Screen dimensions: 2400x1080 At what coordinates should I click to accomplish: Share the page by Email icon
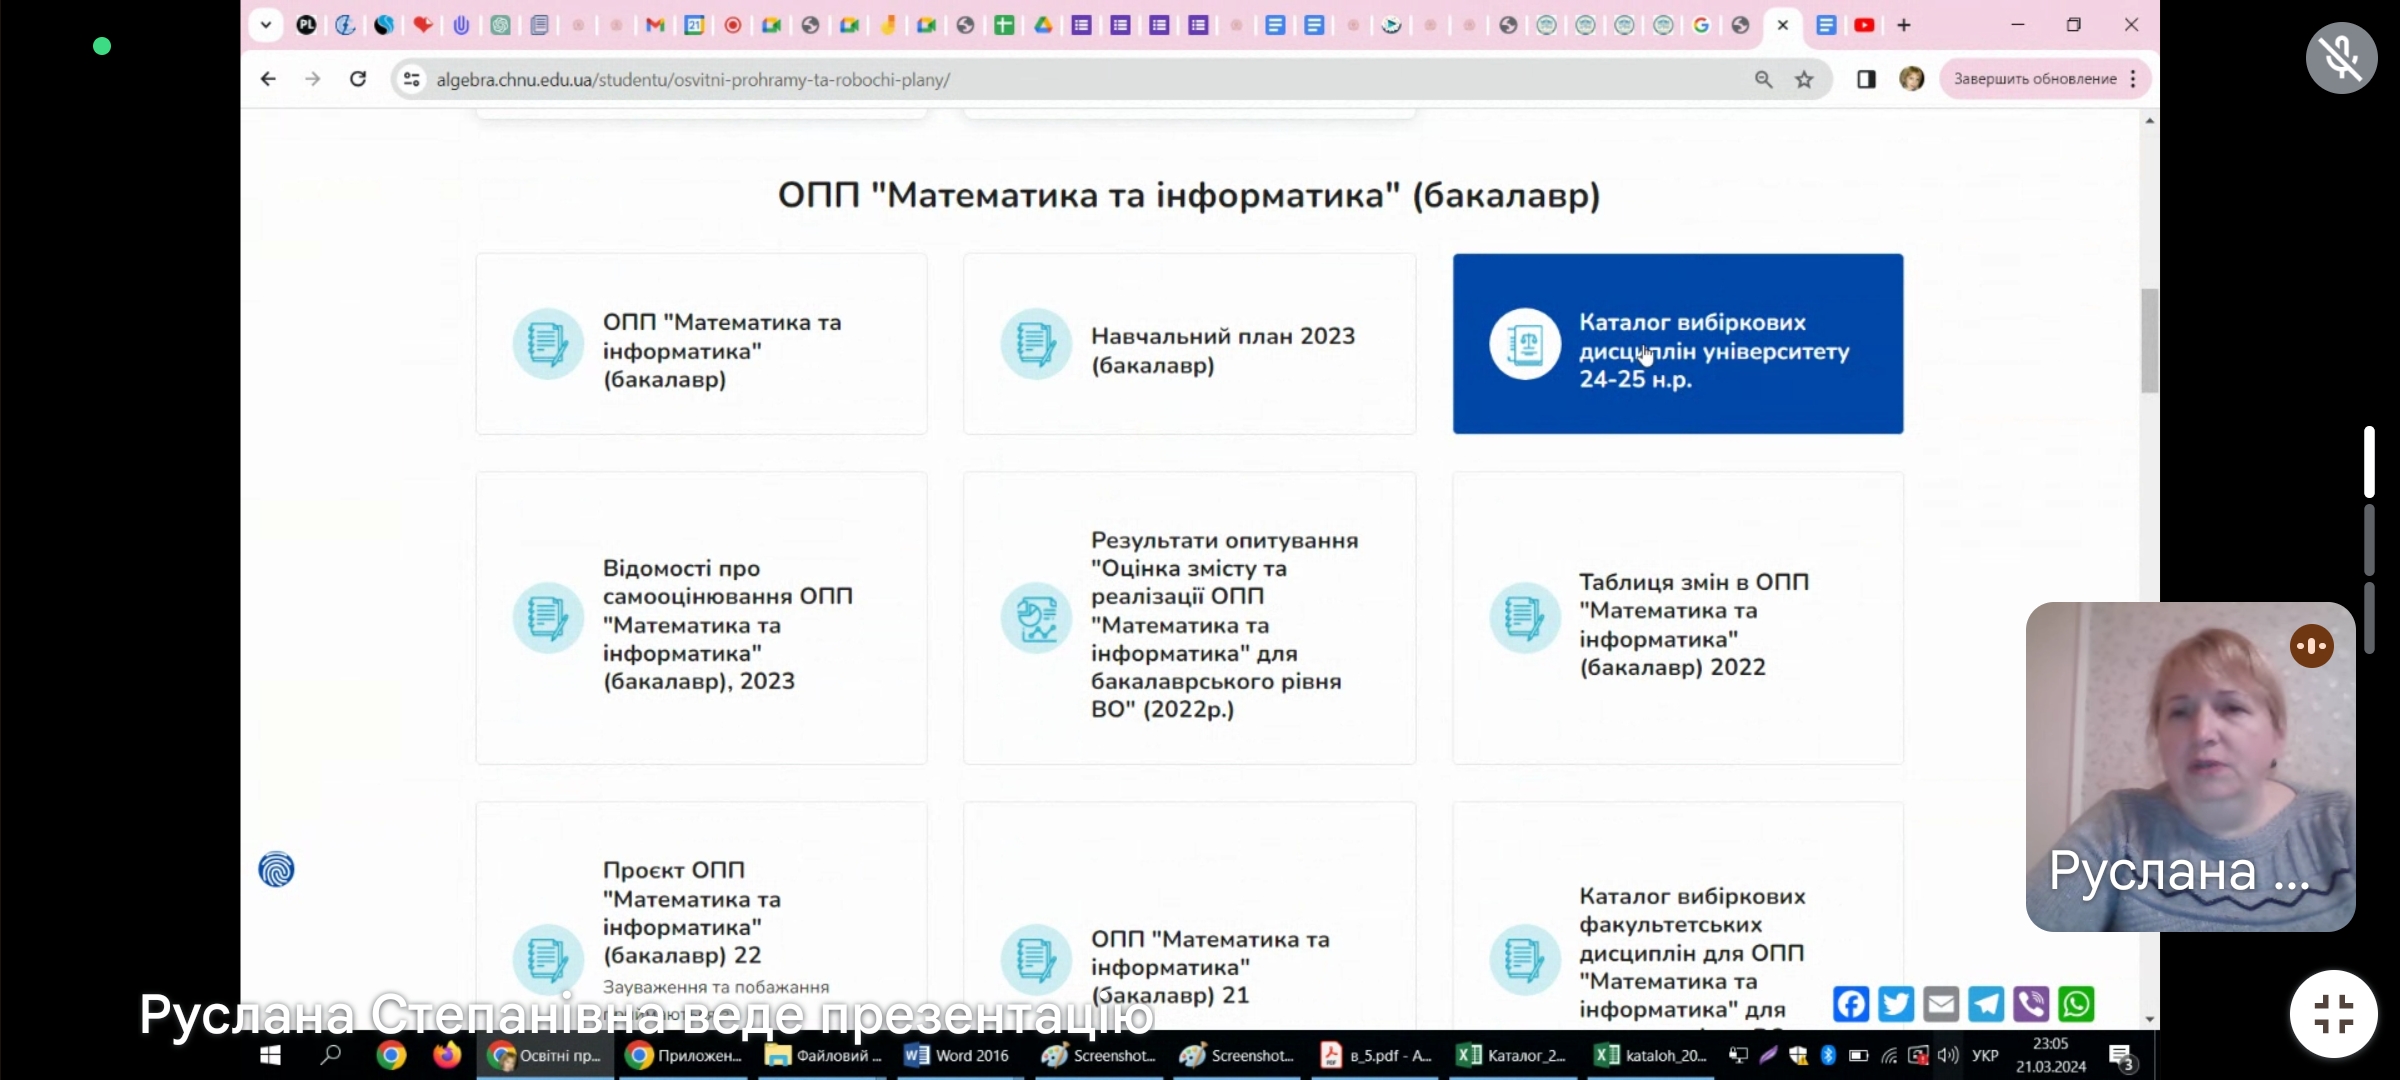[x=1941, y=1004]
